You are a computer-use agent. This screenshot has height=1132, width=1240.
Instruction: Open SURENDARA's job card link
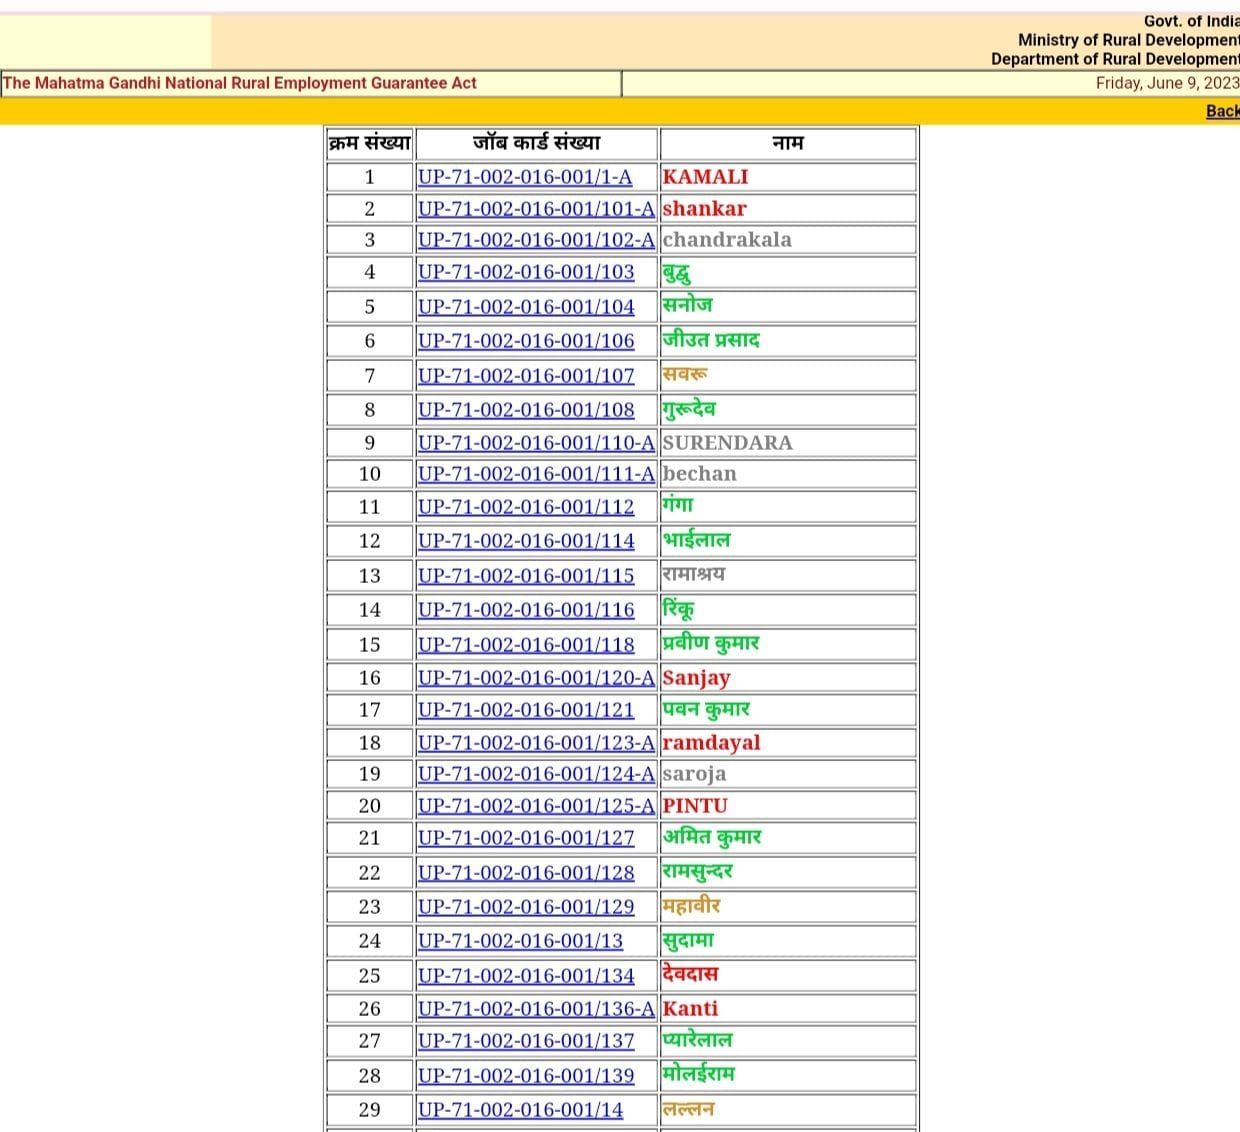click(535, 443)
